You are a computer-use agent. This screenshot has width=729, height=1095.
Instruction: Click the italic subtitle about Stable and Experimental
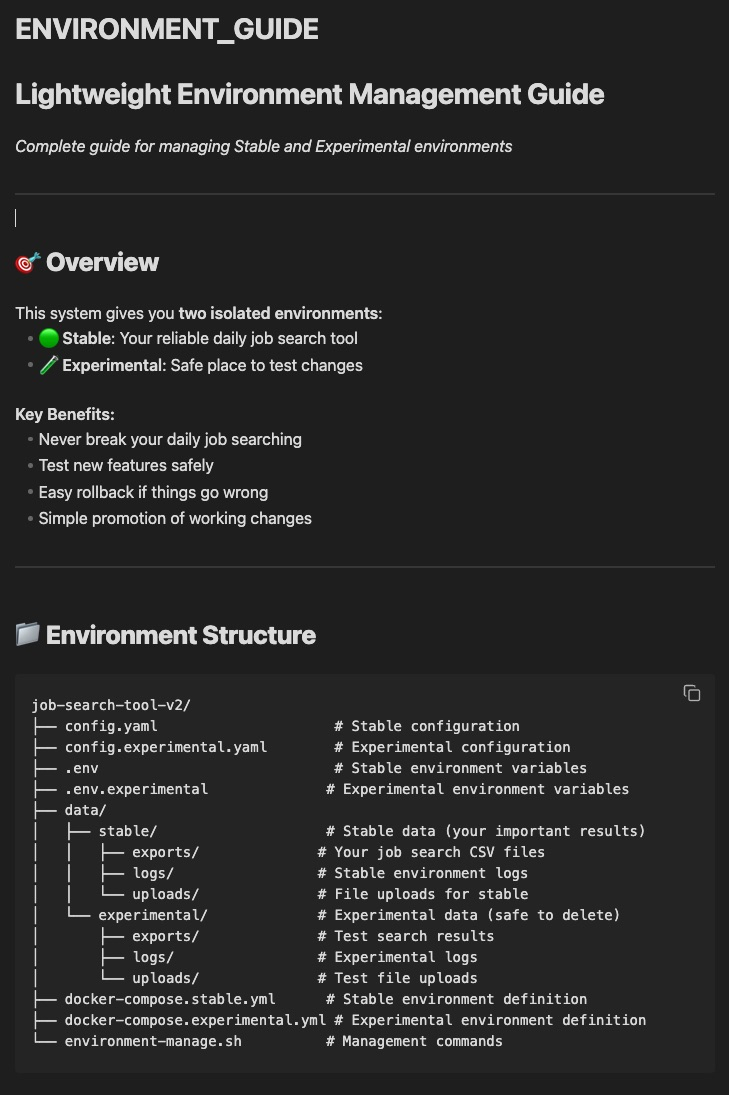pos(264,147)
